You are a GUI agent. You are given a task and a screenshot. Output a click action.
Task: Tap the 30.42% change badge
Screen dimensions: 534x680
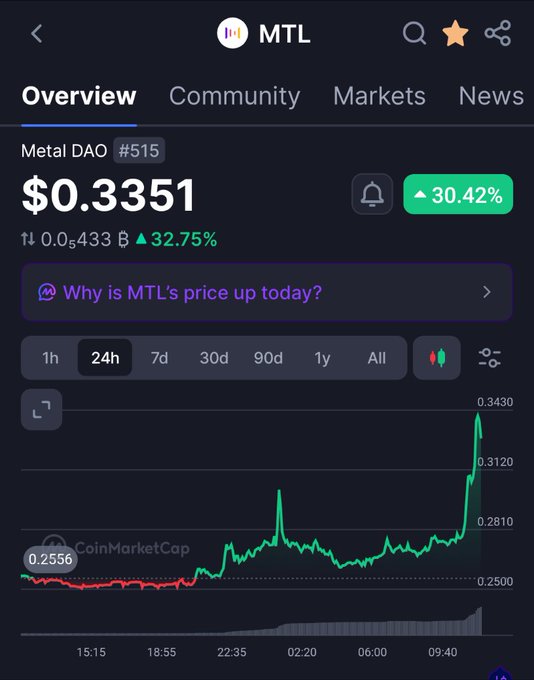pos(458,194)
